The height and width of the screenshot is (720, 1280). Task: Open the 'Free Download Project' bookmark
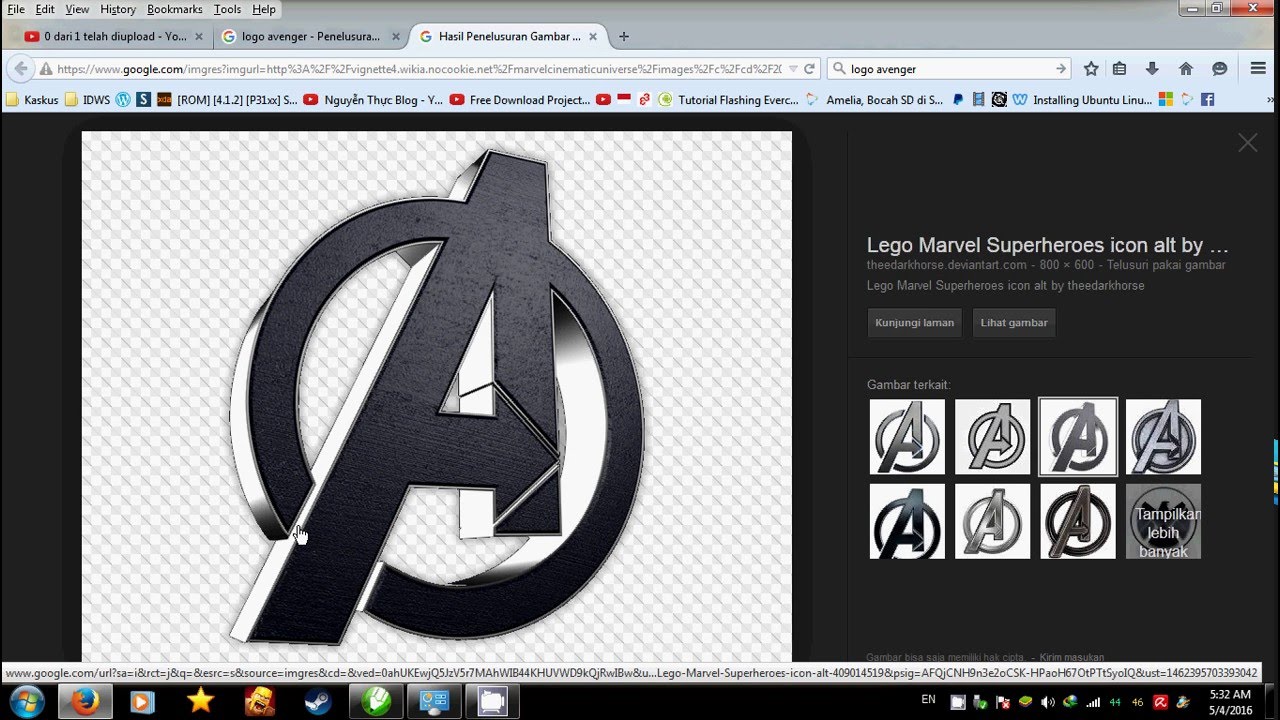click(x=521, y=100)
